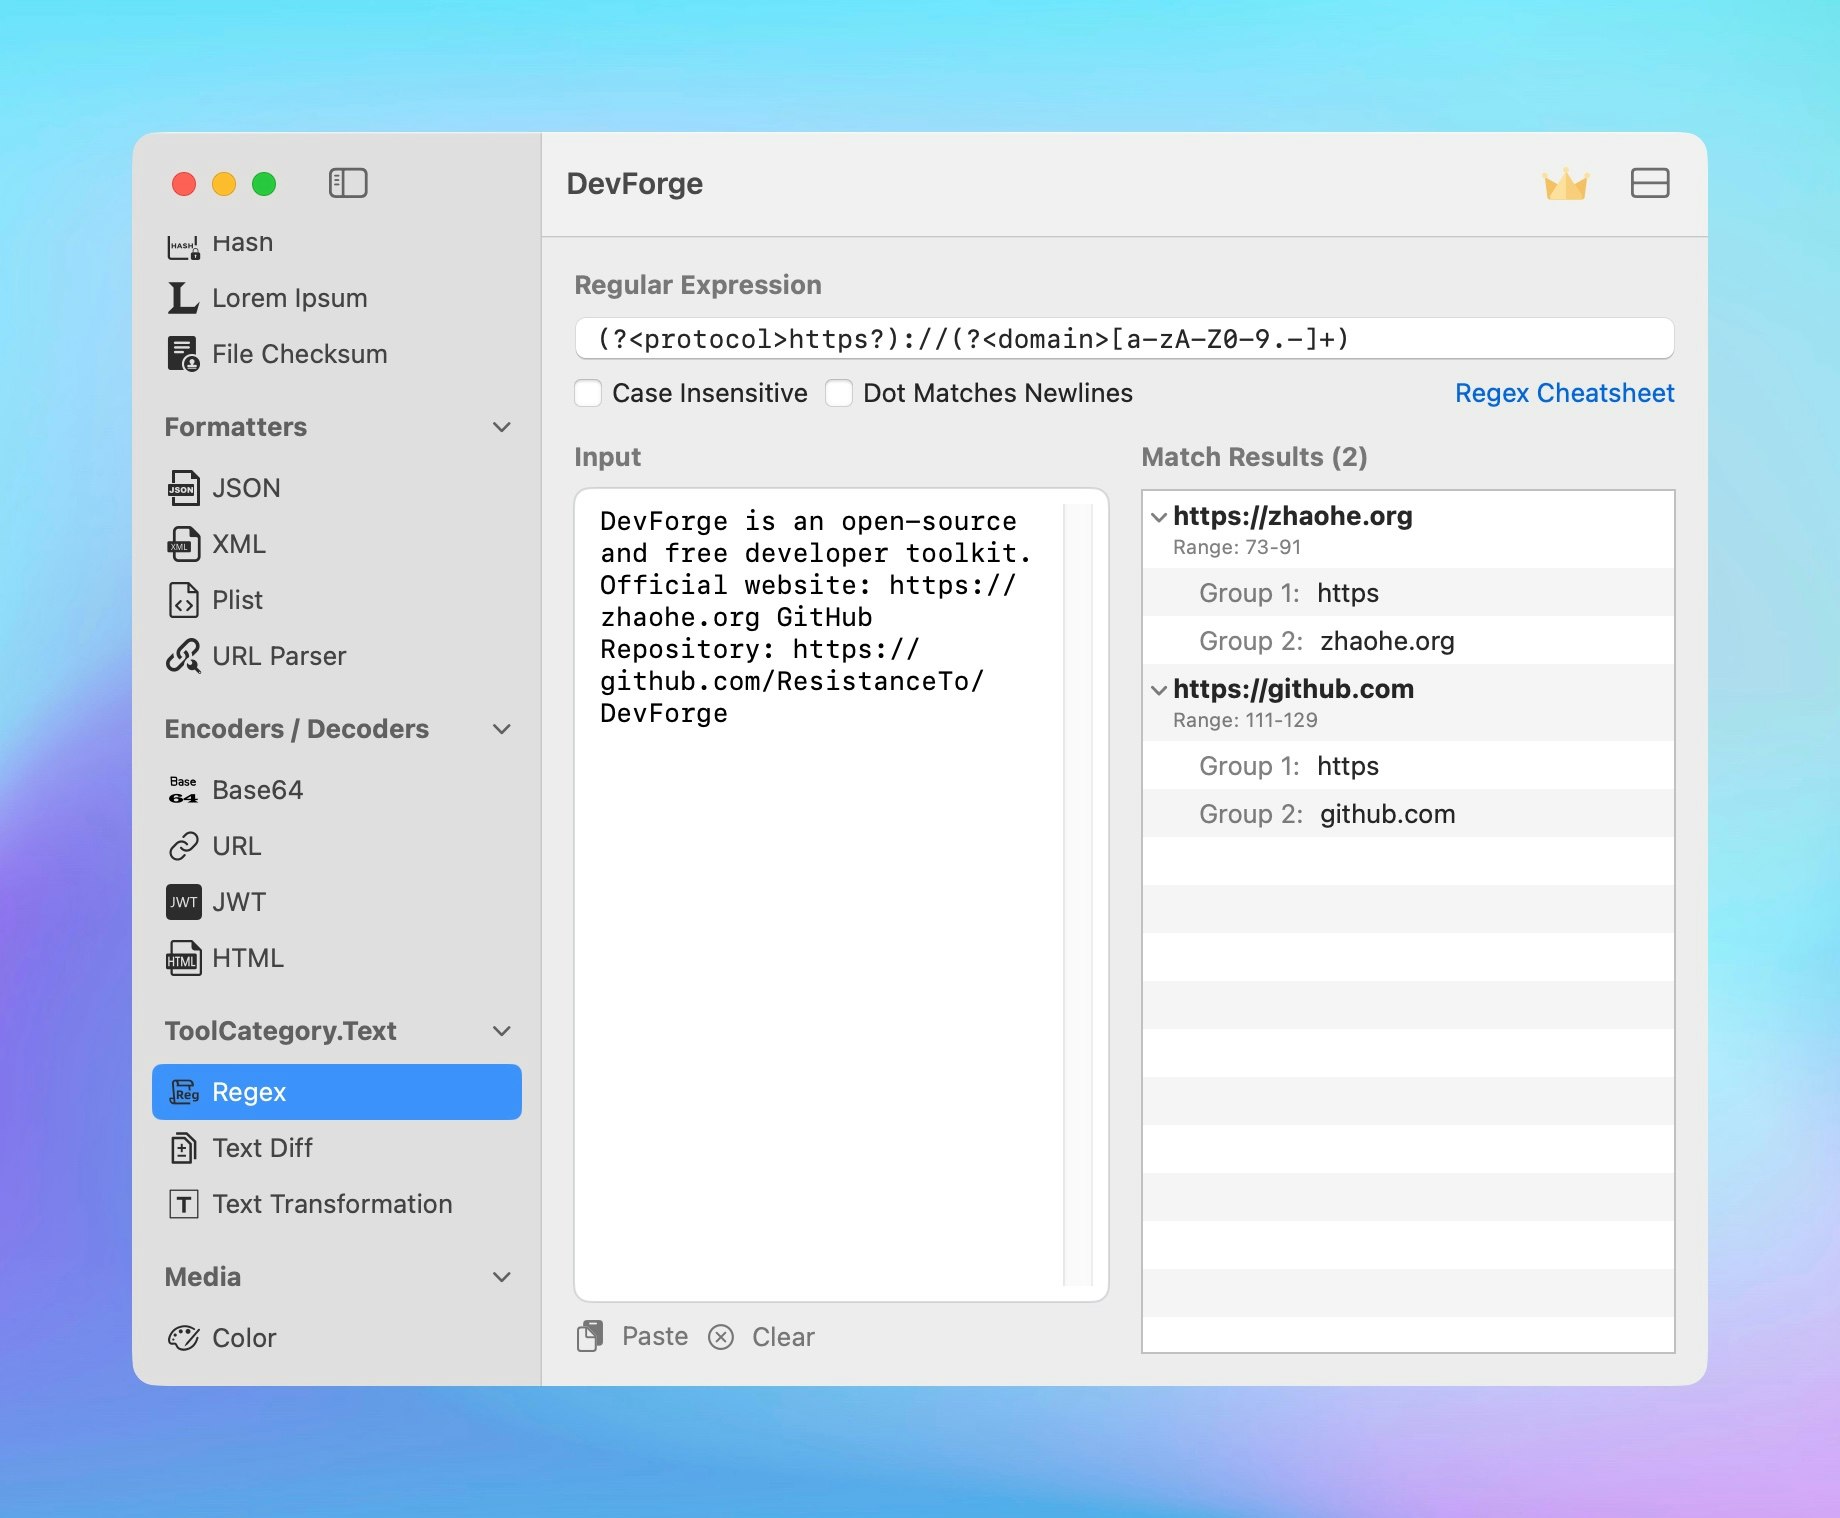1840x1518 pixels.
Task: Click the Regex tool icon
Action: [183, 1092]
